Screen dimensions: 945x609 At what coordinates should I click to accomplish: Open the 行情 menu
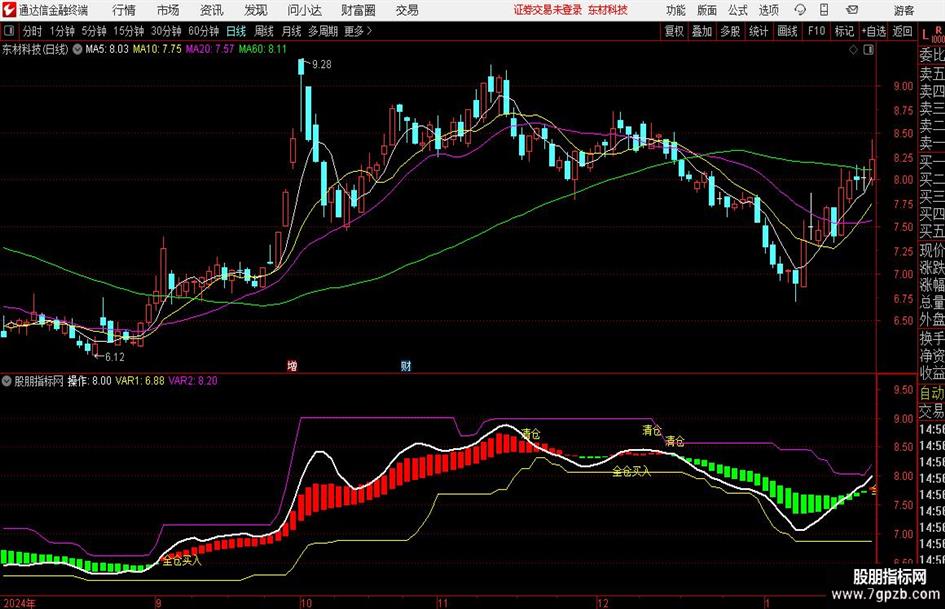click(124, 10)
